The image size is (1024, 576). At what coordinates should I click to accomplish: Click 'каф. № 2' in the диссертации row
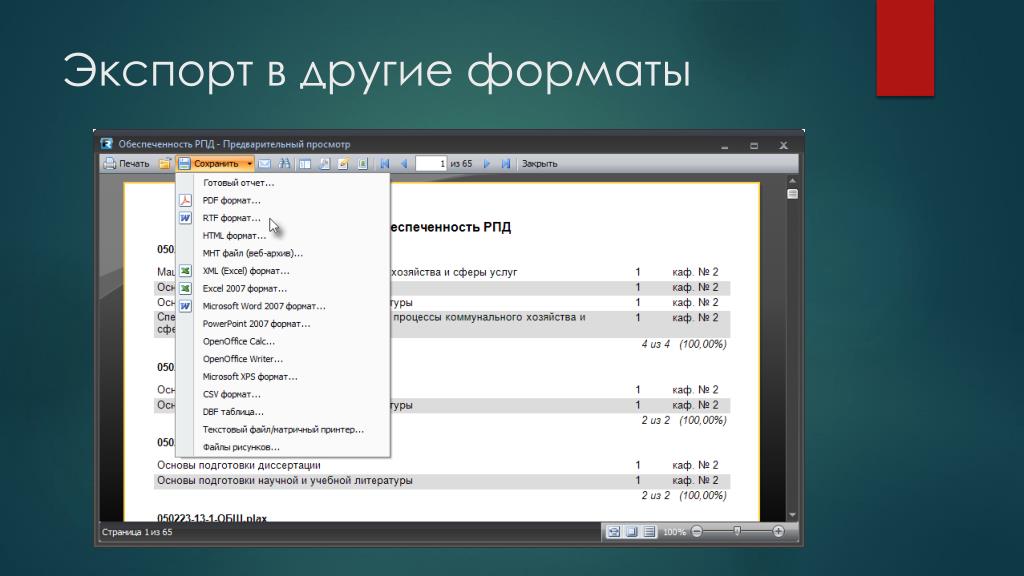[x=696, y=465]
